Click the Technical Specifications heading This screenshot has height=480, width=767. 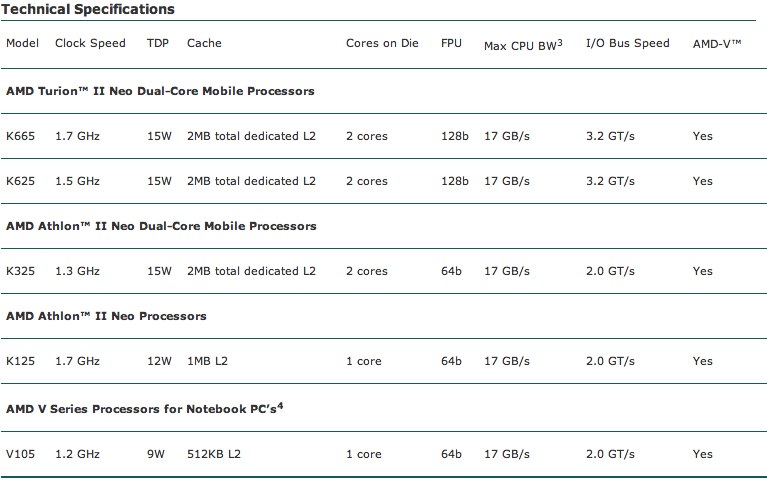point(88,9)
